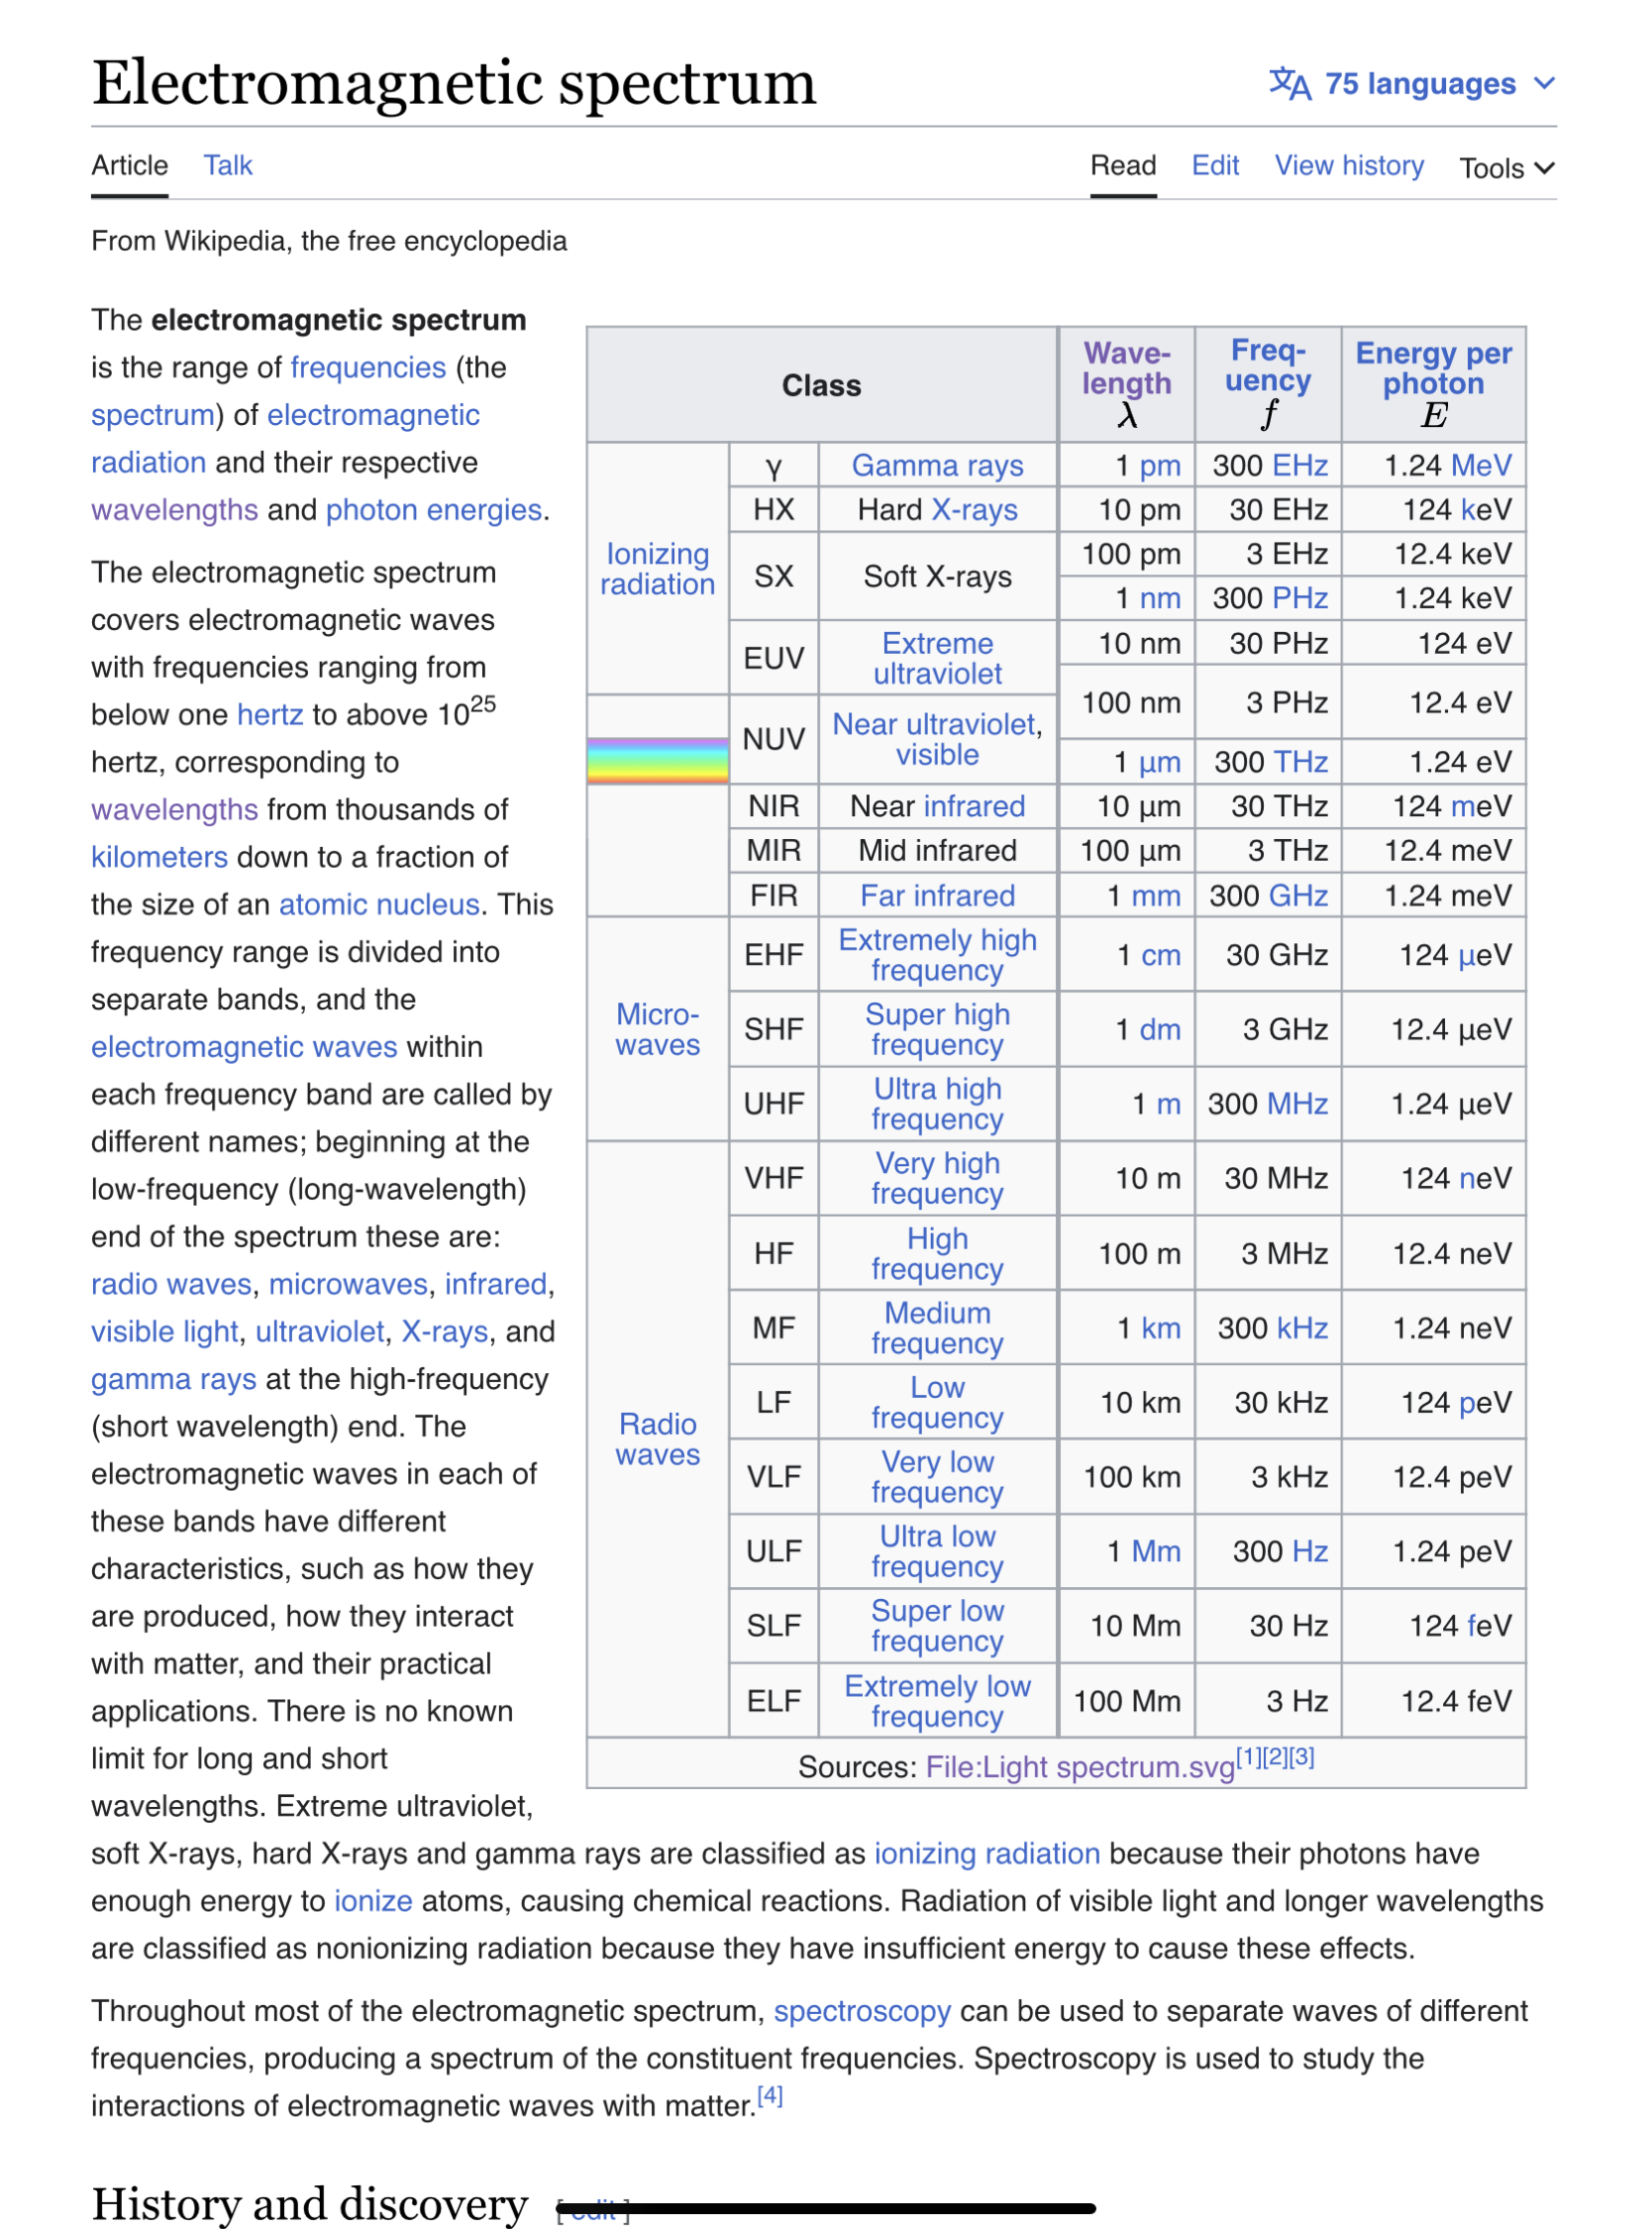Expand the 75 languages dropdown chevron
The image size is (1652, 2229).
[1543, 84]
